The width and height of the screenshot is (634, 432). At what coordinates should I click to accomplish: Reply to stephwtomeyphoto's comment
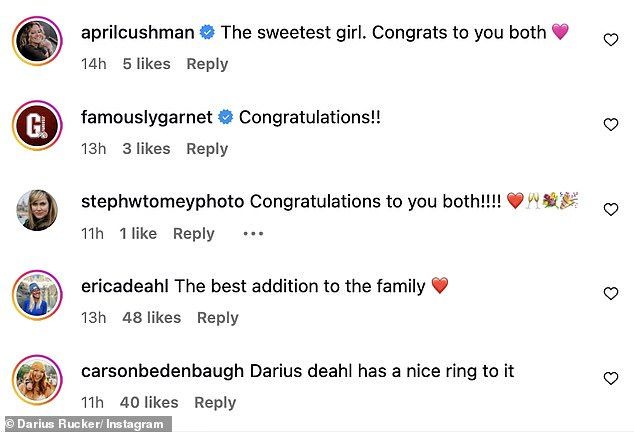pos(193,233)
